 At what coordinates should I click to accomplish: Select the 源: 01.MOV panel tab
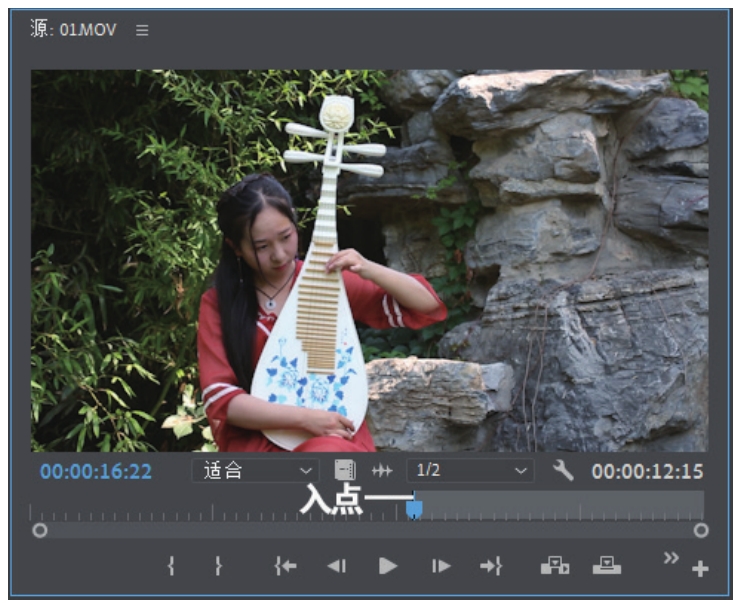tap(73, 30)
